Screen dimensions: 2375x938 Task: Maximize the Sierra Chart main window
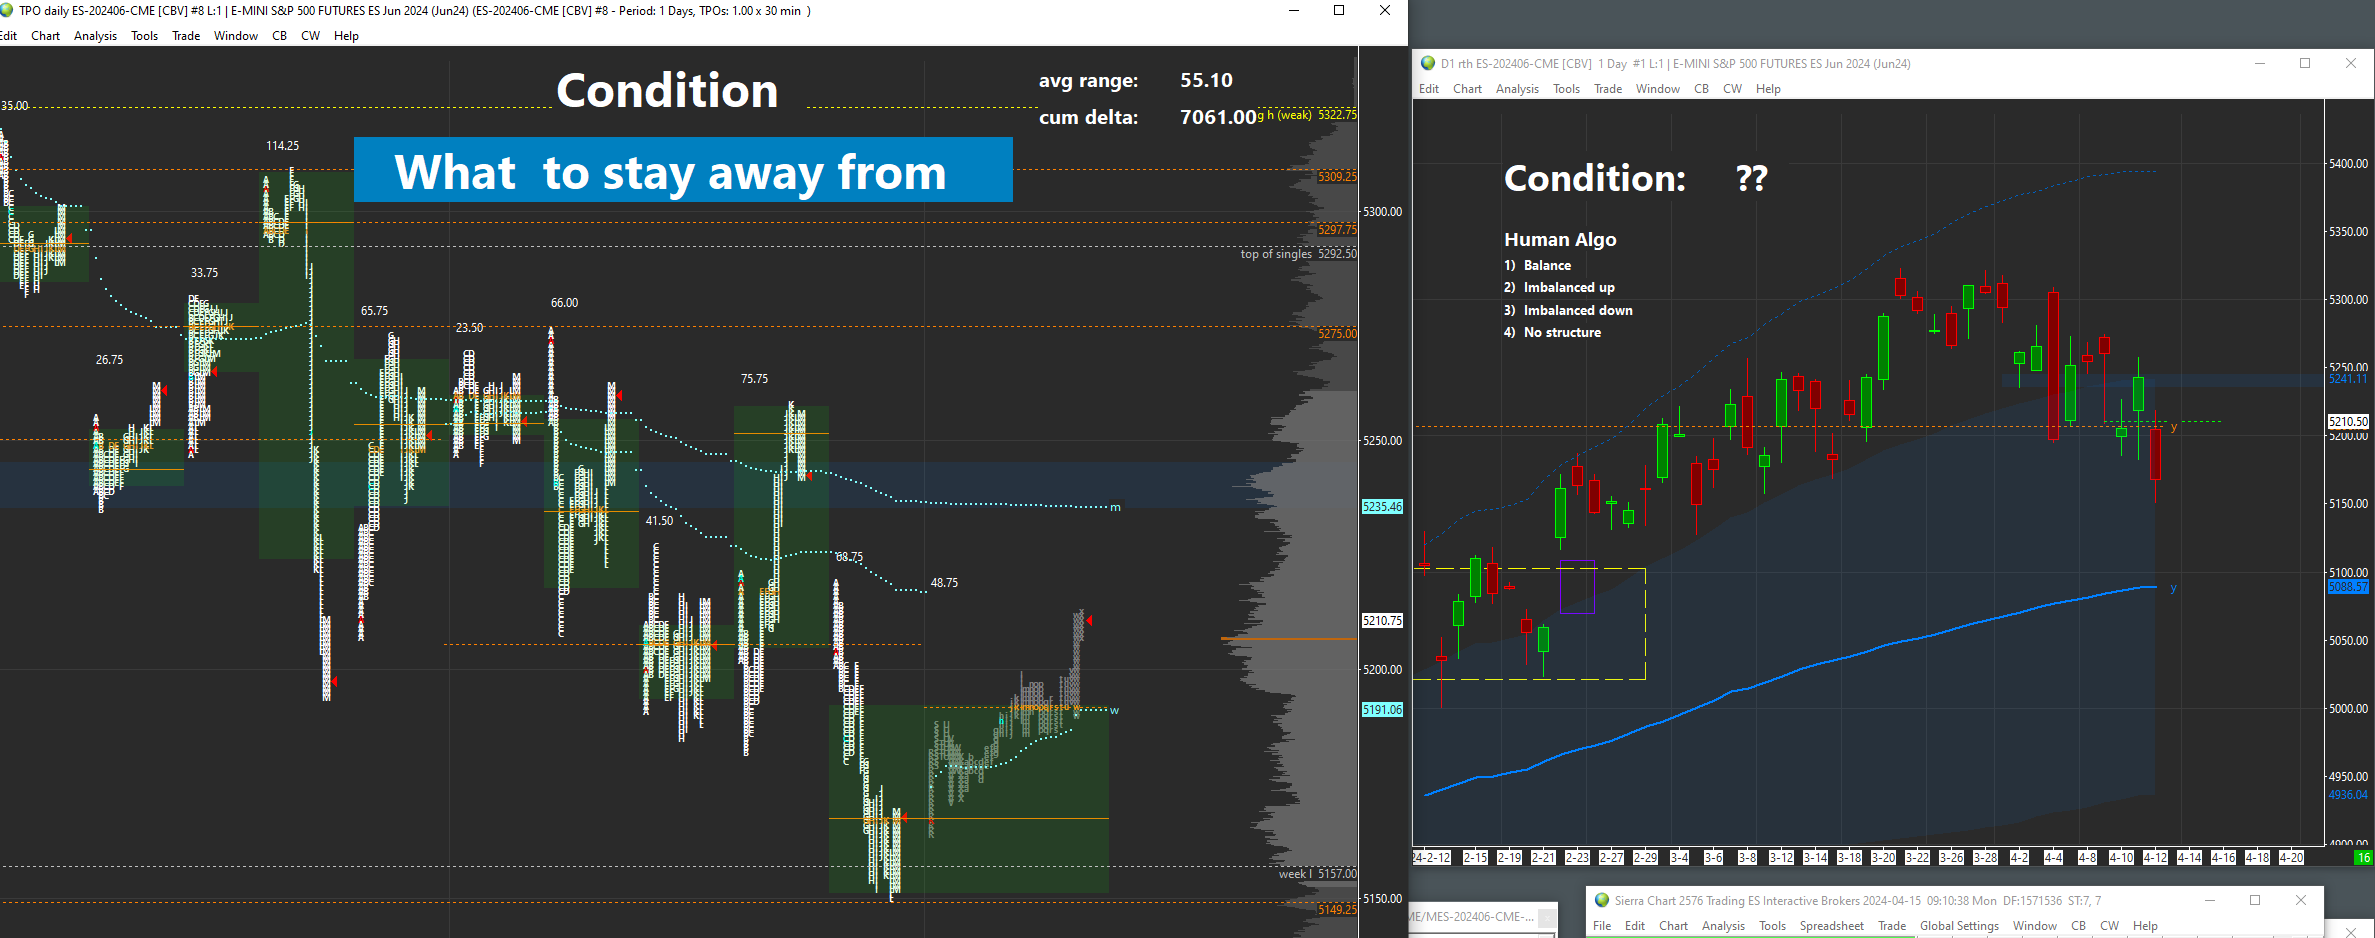(x=2255, y=900)
